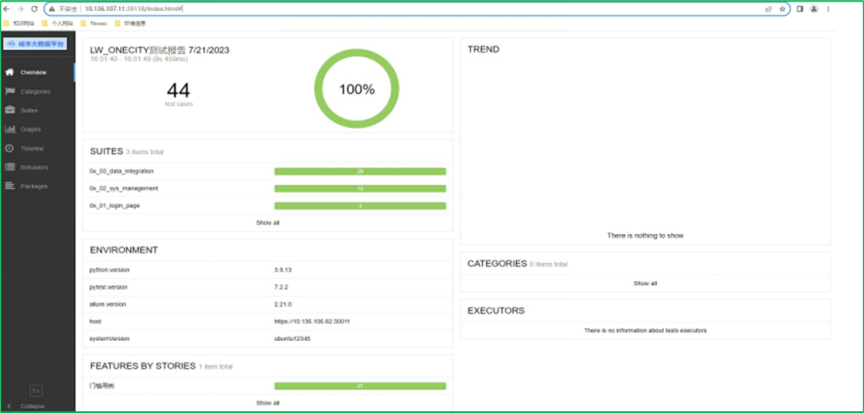Click the browser address bar URL

click(140, 8)
